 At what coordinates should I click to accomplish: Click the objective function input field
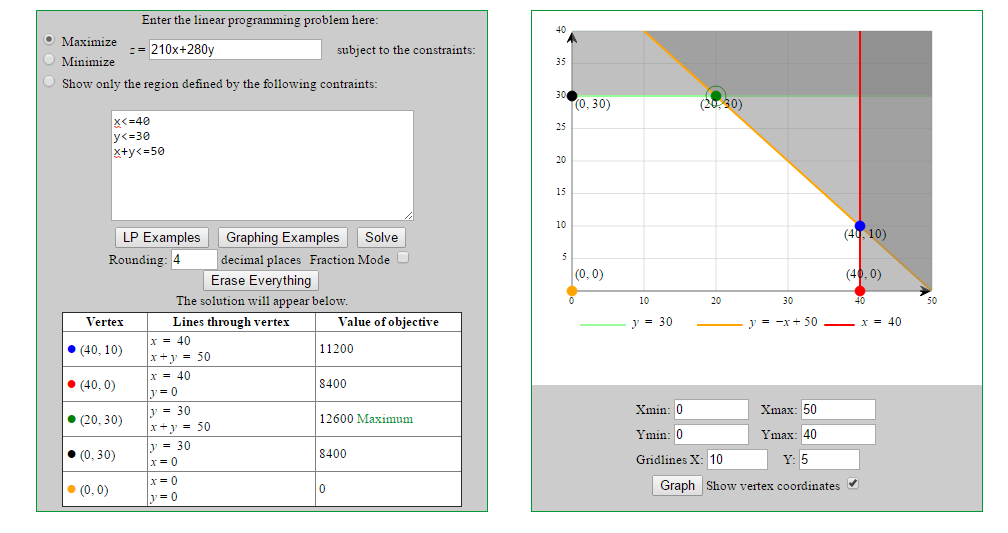(235, 50)
